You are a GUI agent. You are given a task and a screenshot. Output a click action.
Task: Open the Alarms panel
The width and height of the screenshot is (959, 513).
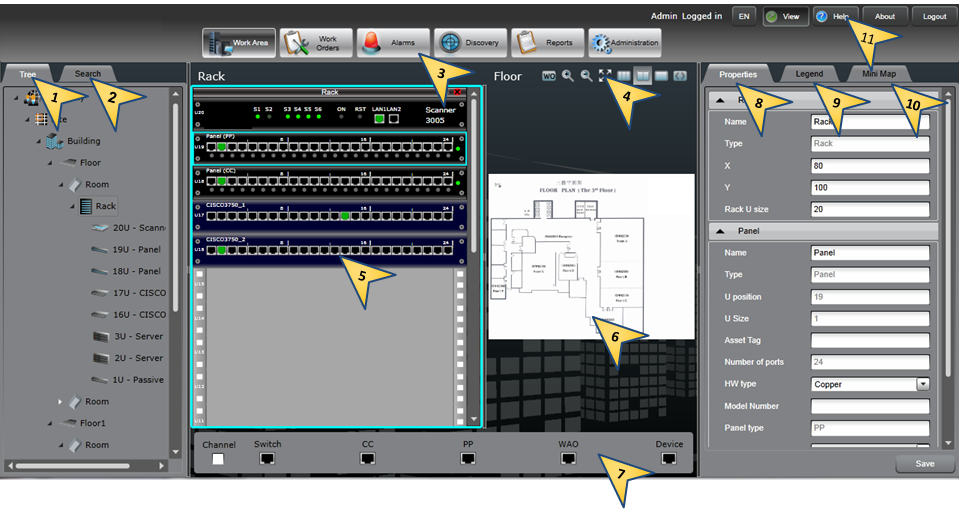click(393, 43)
